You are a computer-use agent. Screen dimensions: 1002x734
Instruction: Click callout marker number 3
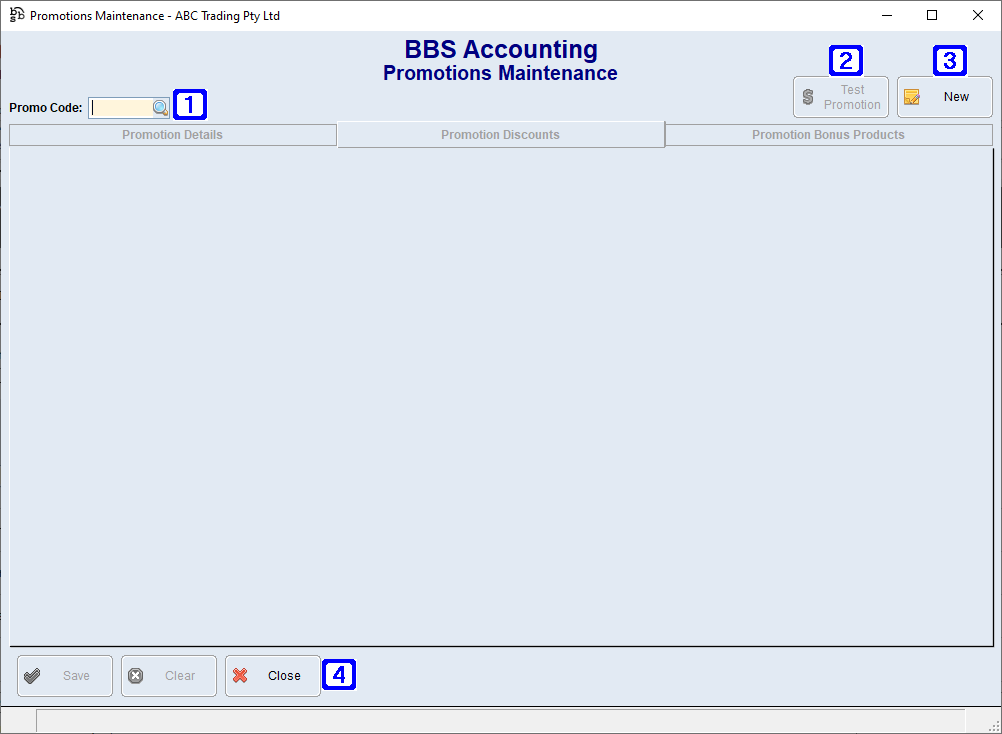tap(950, 61)
